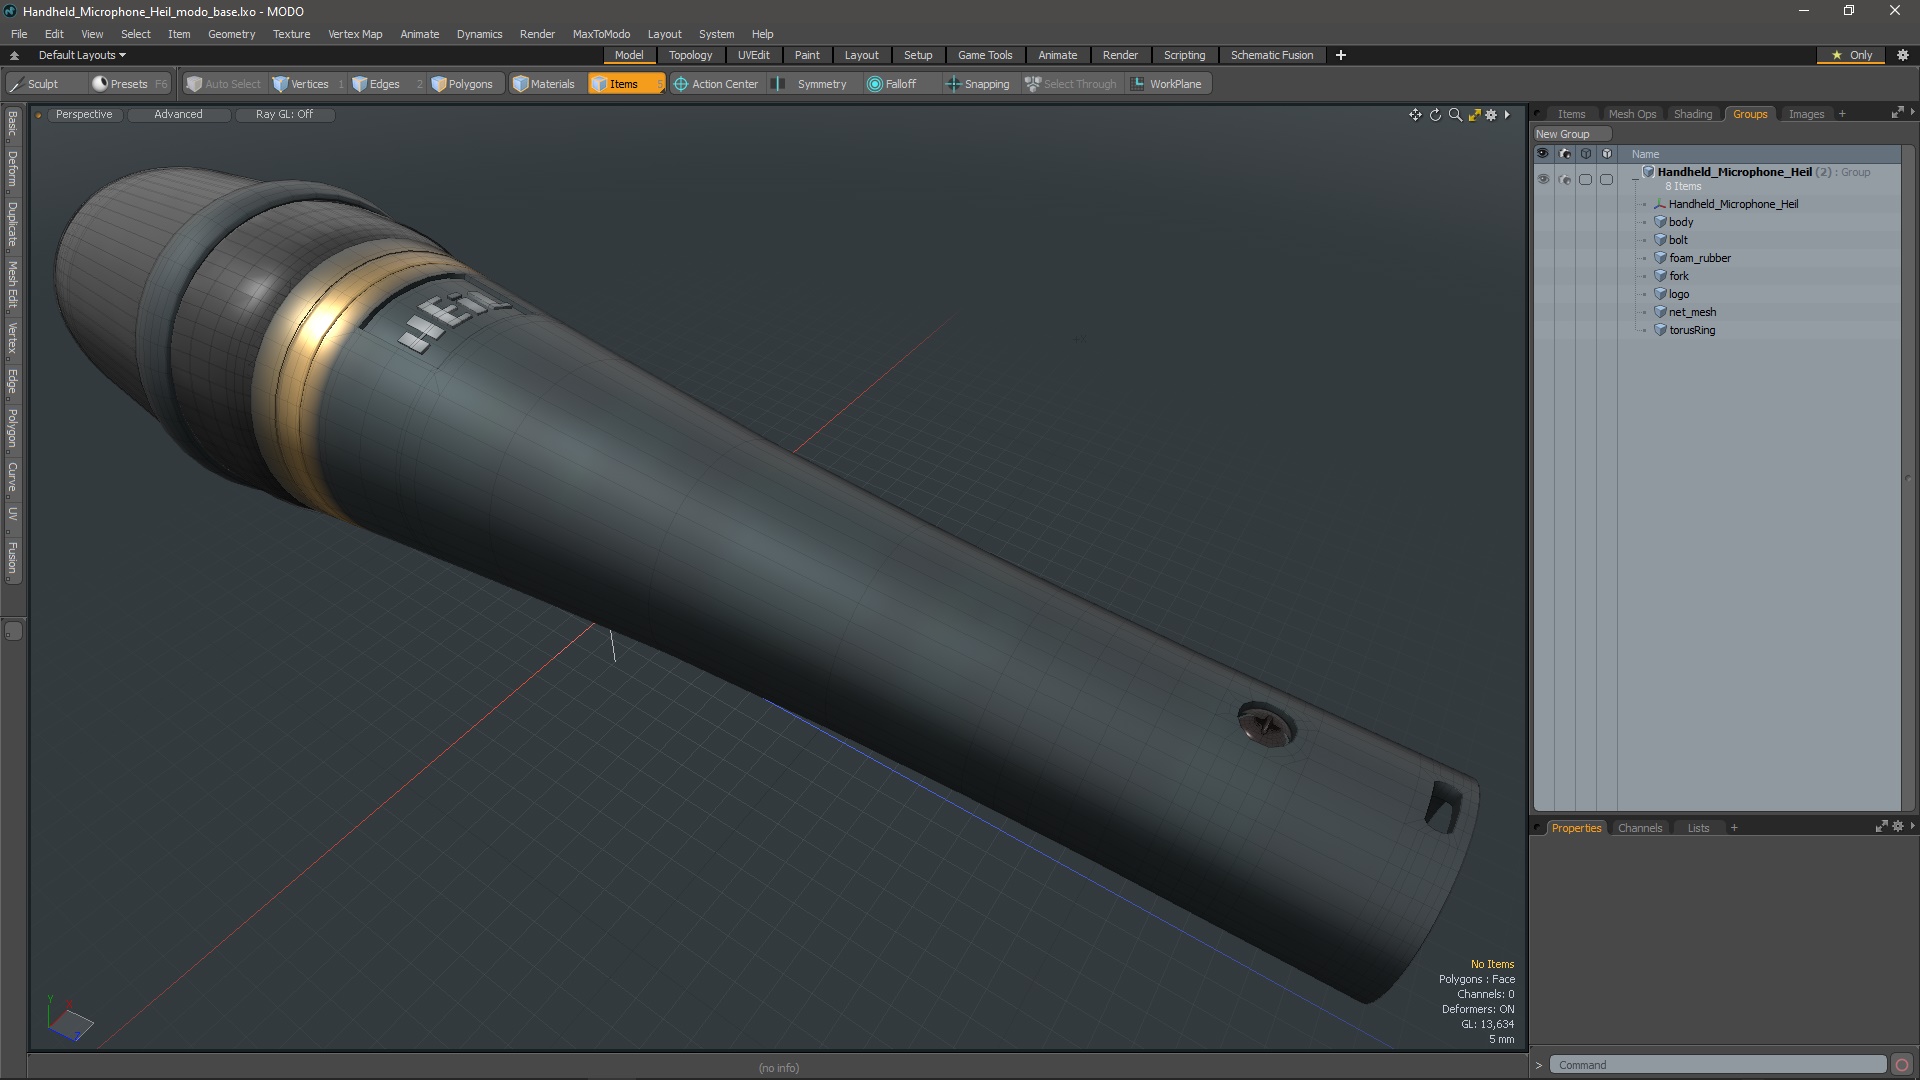Click the Command input field

[x=1716, y=1065]
